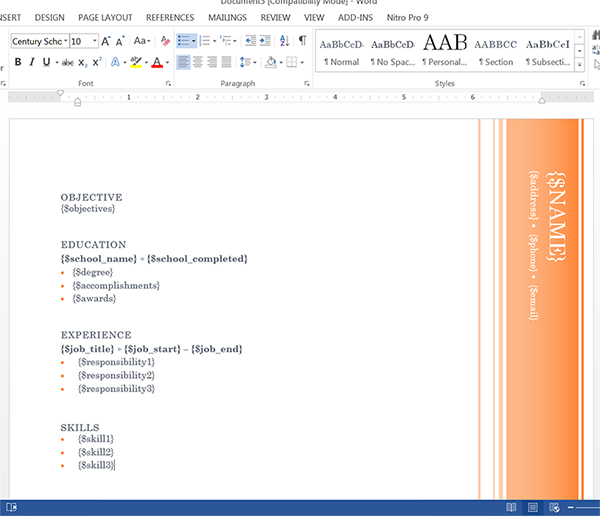Apply Text Effects icon
The image size is (600, 516).
pyautogui.click(x=115, y=62)
